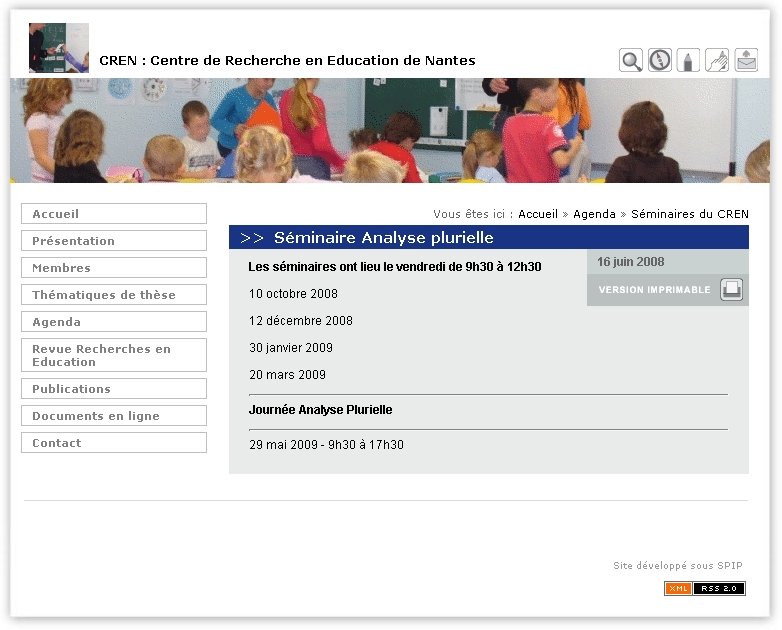782x630 pixels.
Task: Click the publication date 16 juin 2008
Action: [x=630, y=262]
